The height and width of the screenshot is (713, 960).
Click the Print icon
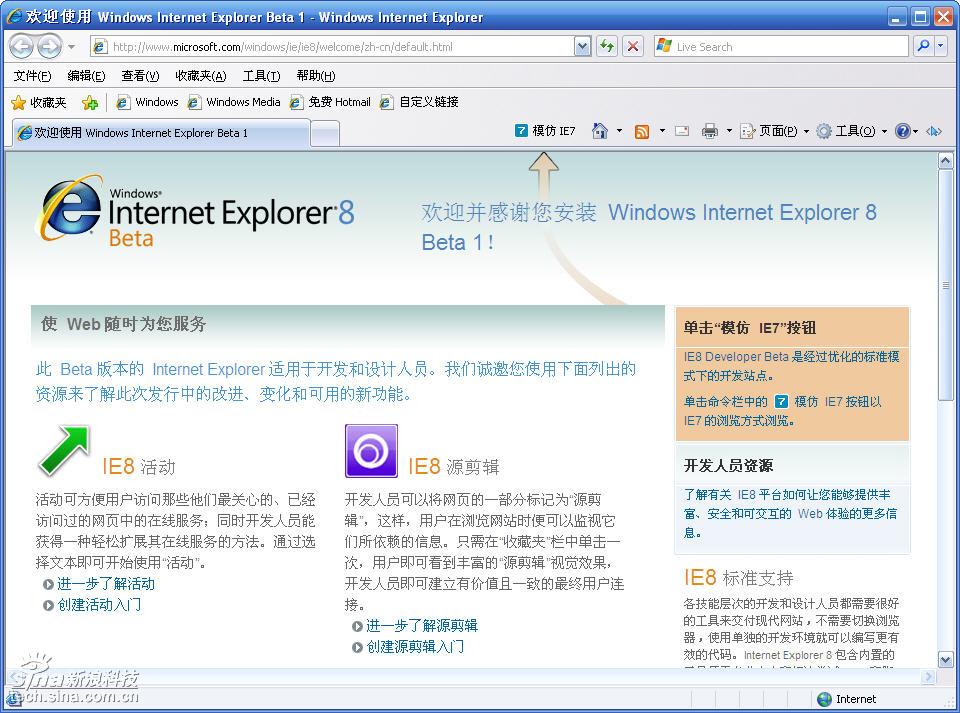pyautogui.click(x=710, y=131)
